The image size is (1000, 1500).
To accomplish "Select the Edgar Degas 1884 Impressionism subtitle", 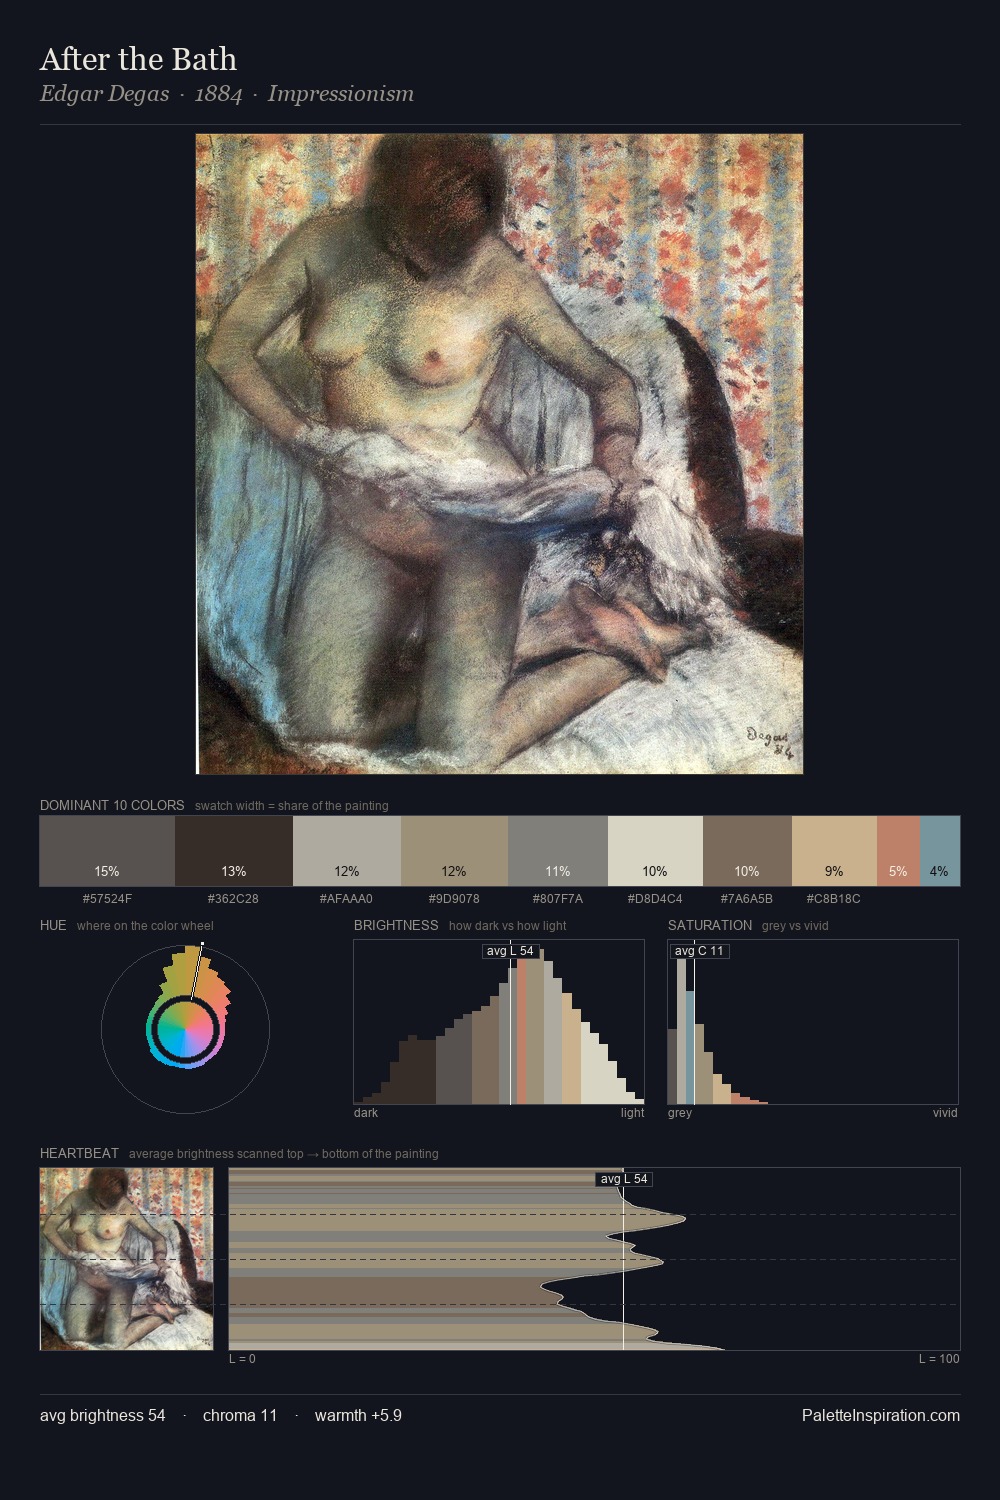I will tap(227, 94).
